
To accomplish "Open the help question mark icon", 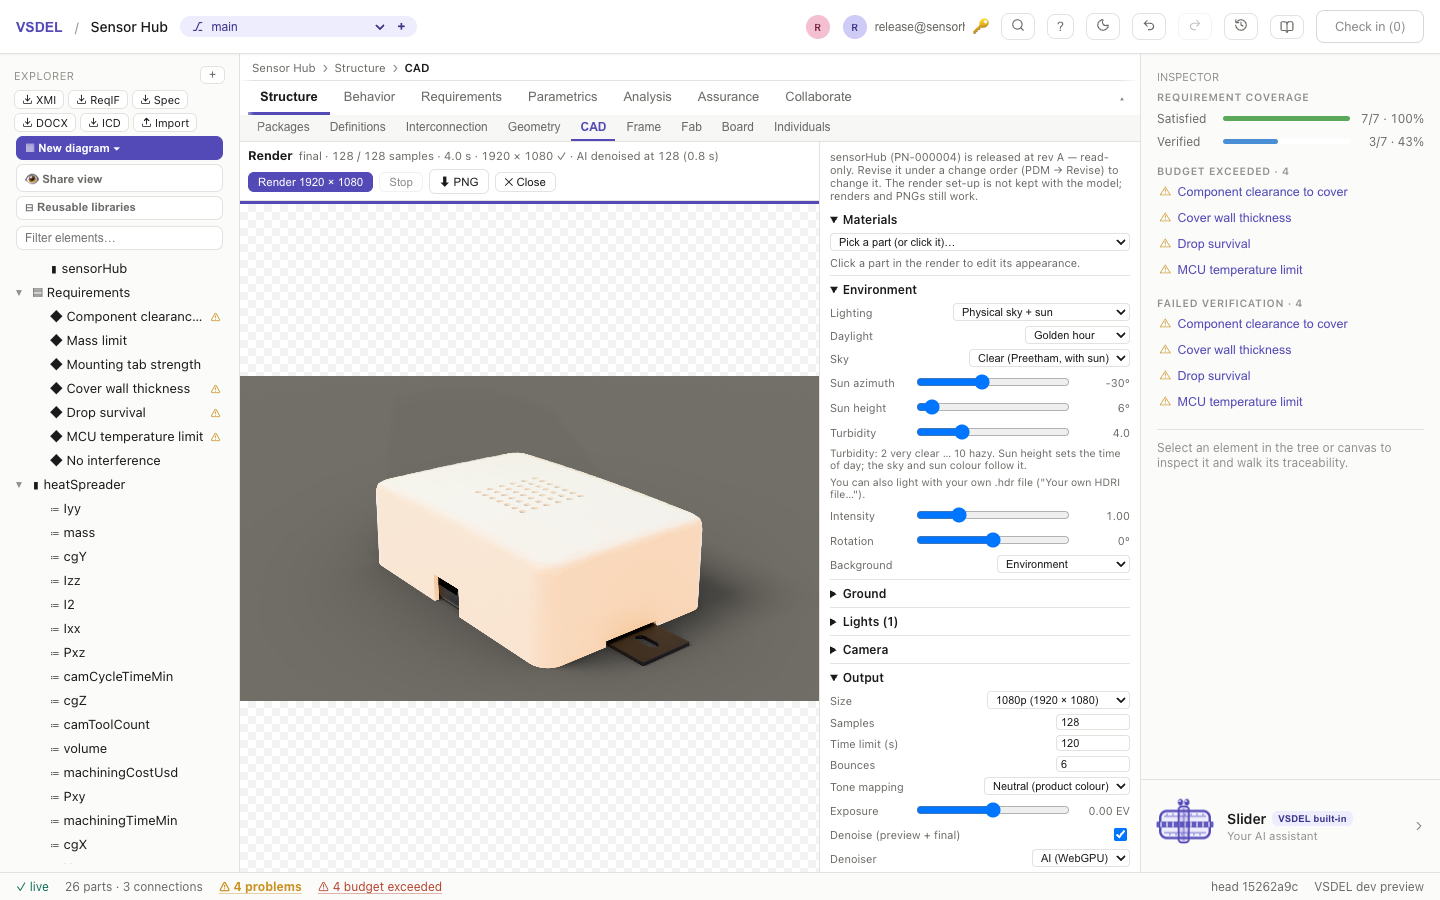I will [x=1061, y=27].
